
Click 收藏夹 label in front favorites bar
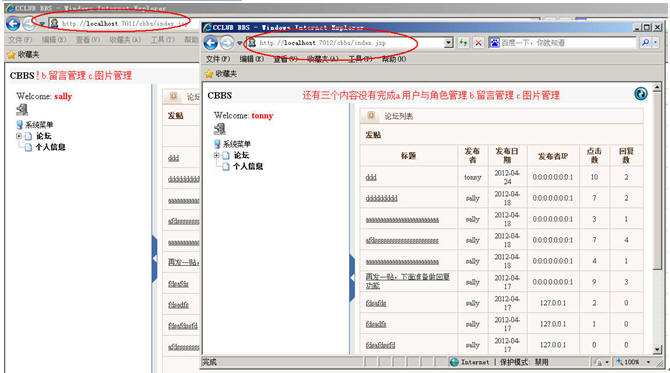coord(226,74)
